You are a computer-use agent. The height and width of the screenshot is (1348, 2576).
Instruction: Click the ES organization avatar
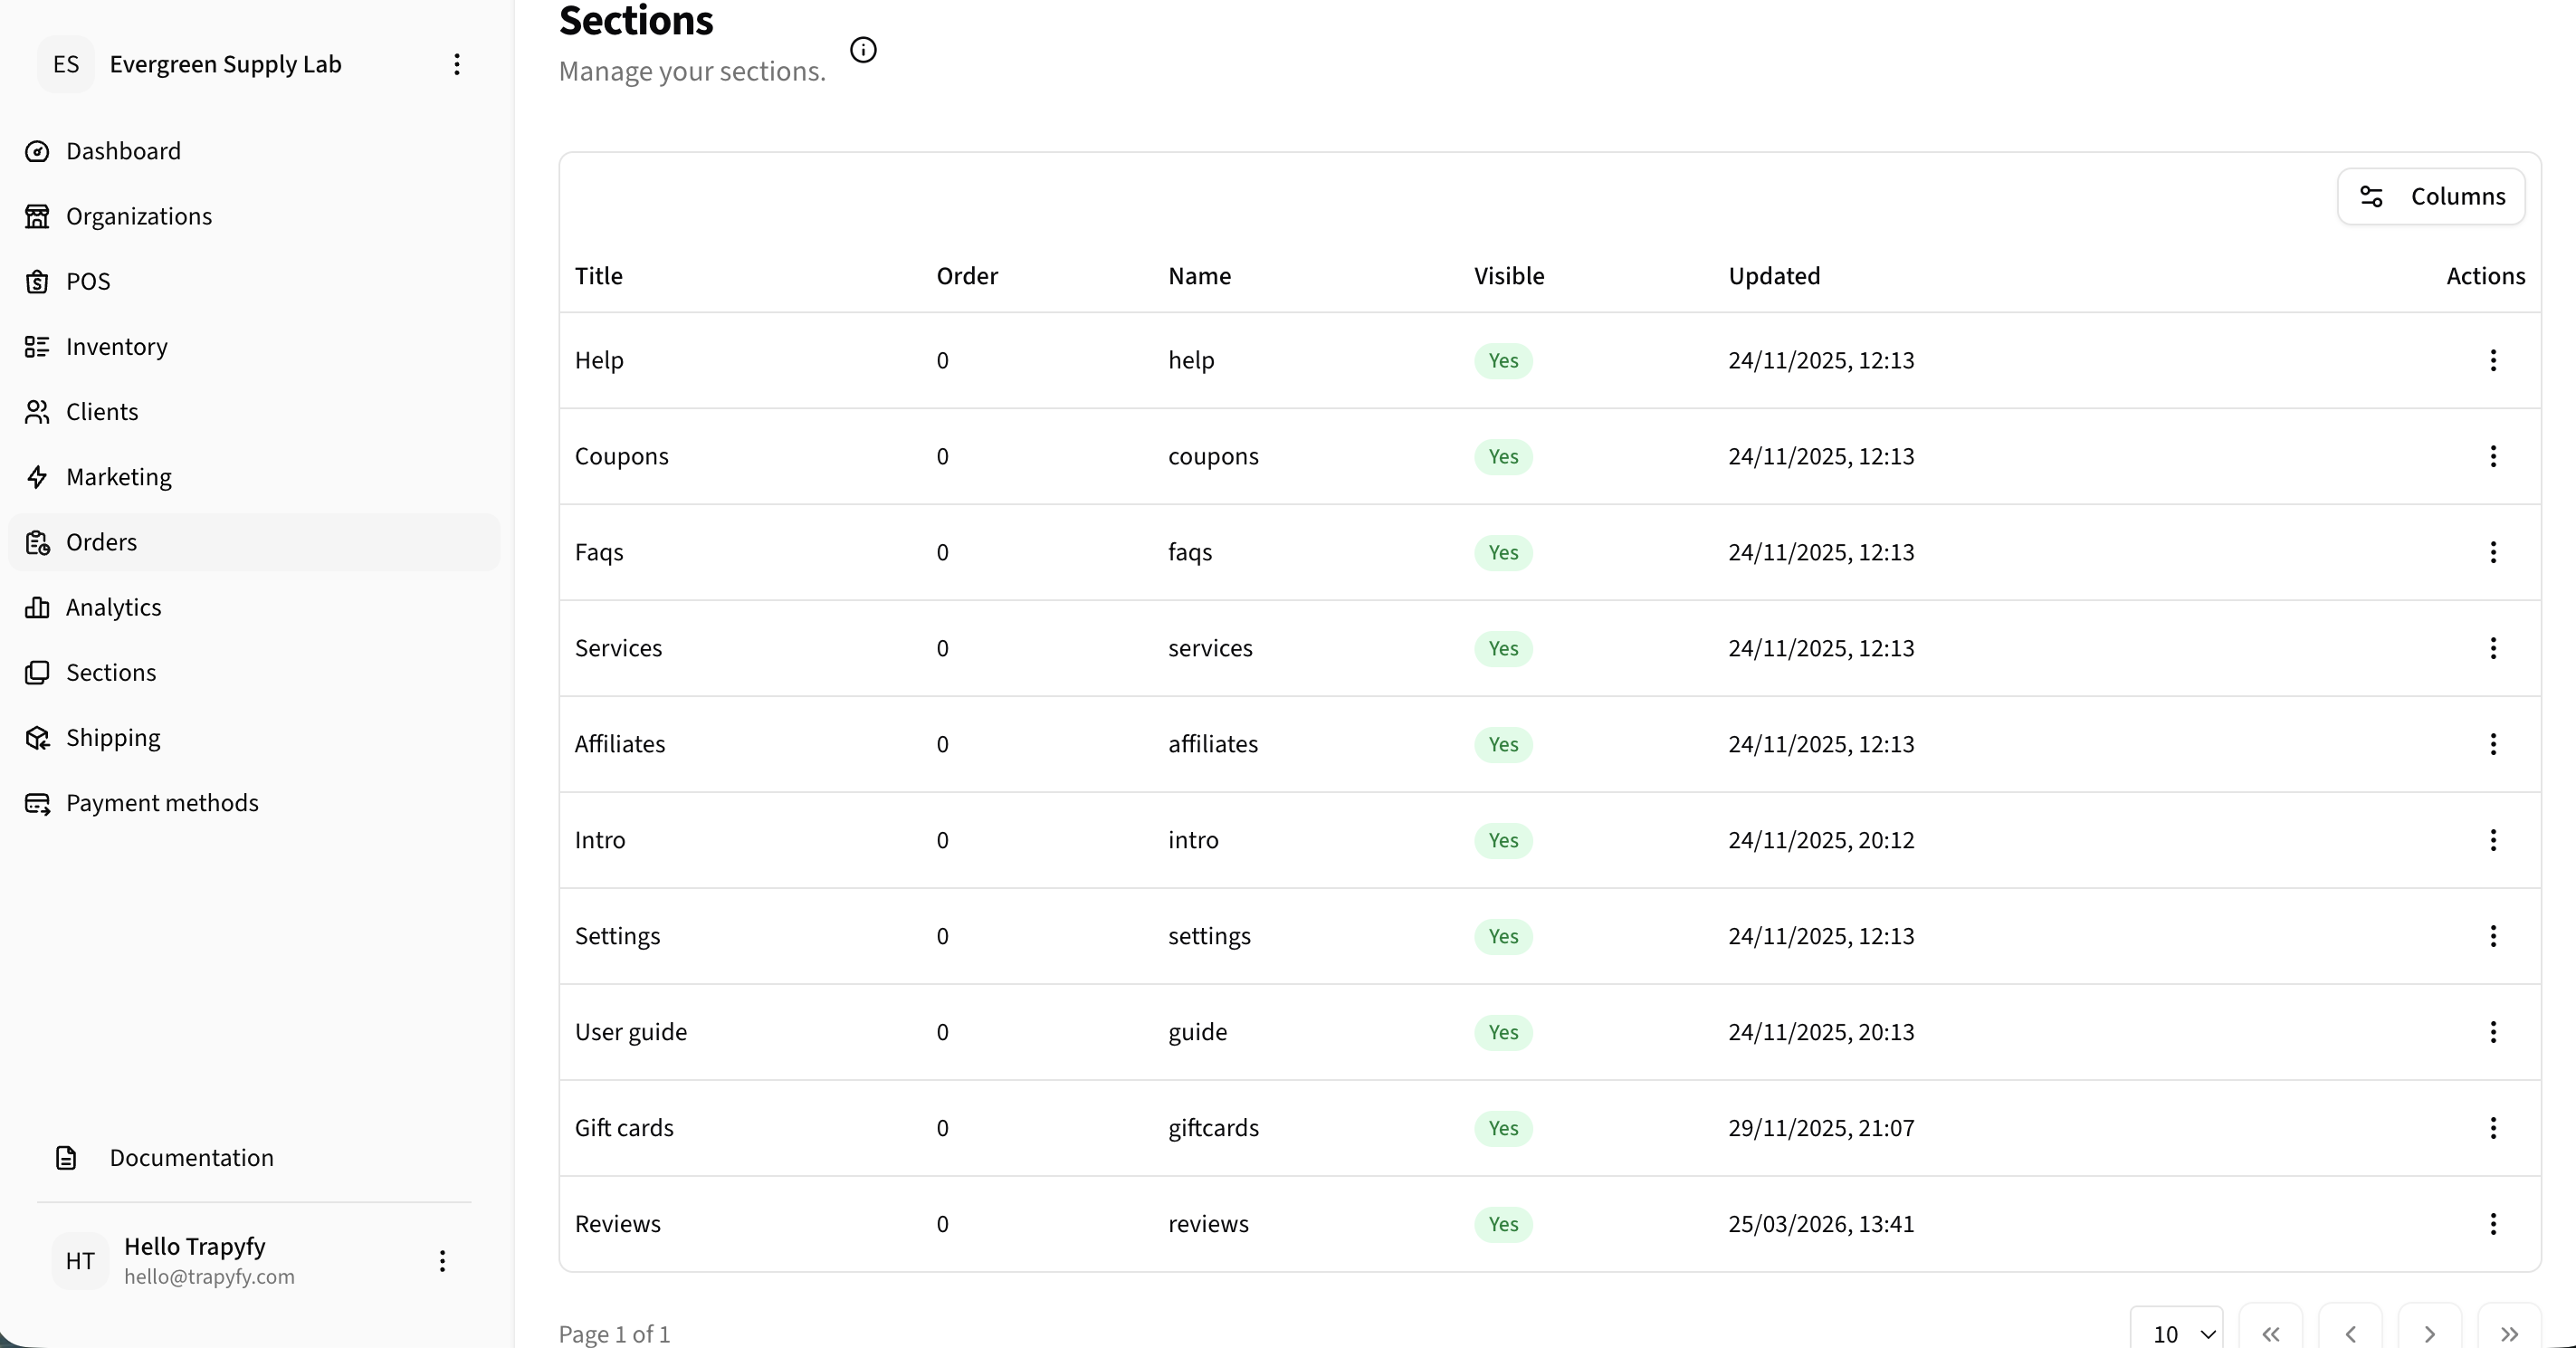[x=66, y=64]
